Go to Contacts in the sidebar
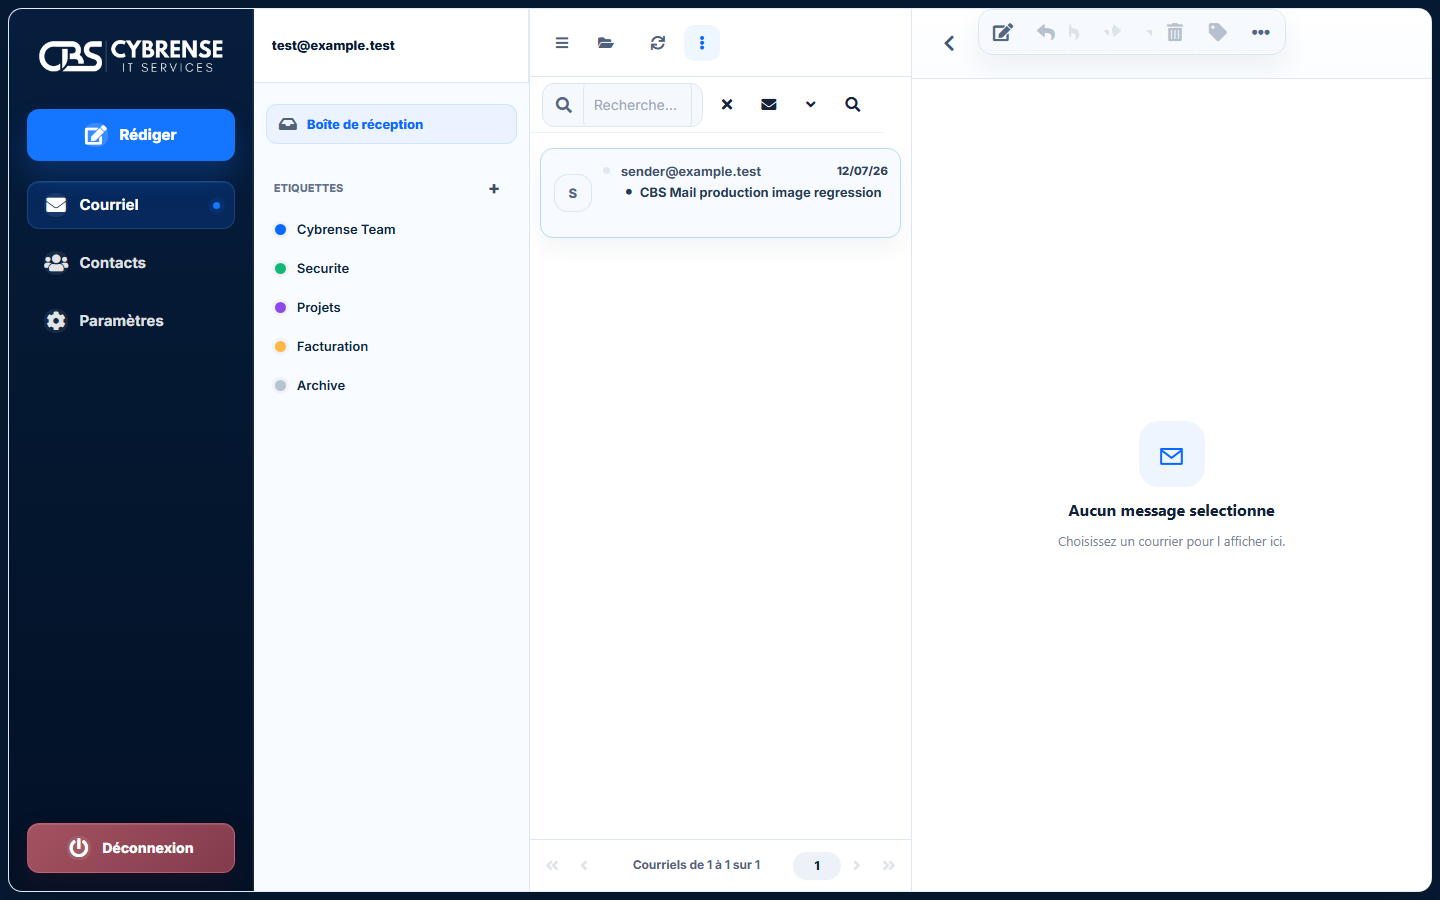 point(131,263)
